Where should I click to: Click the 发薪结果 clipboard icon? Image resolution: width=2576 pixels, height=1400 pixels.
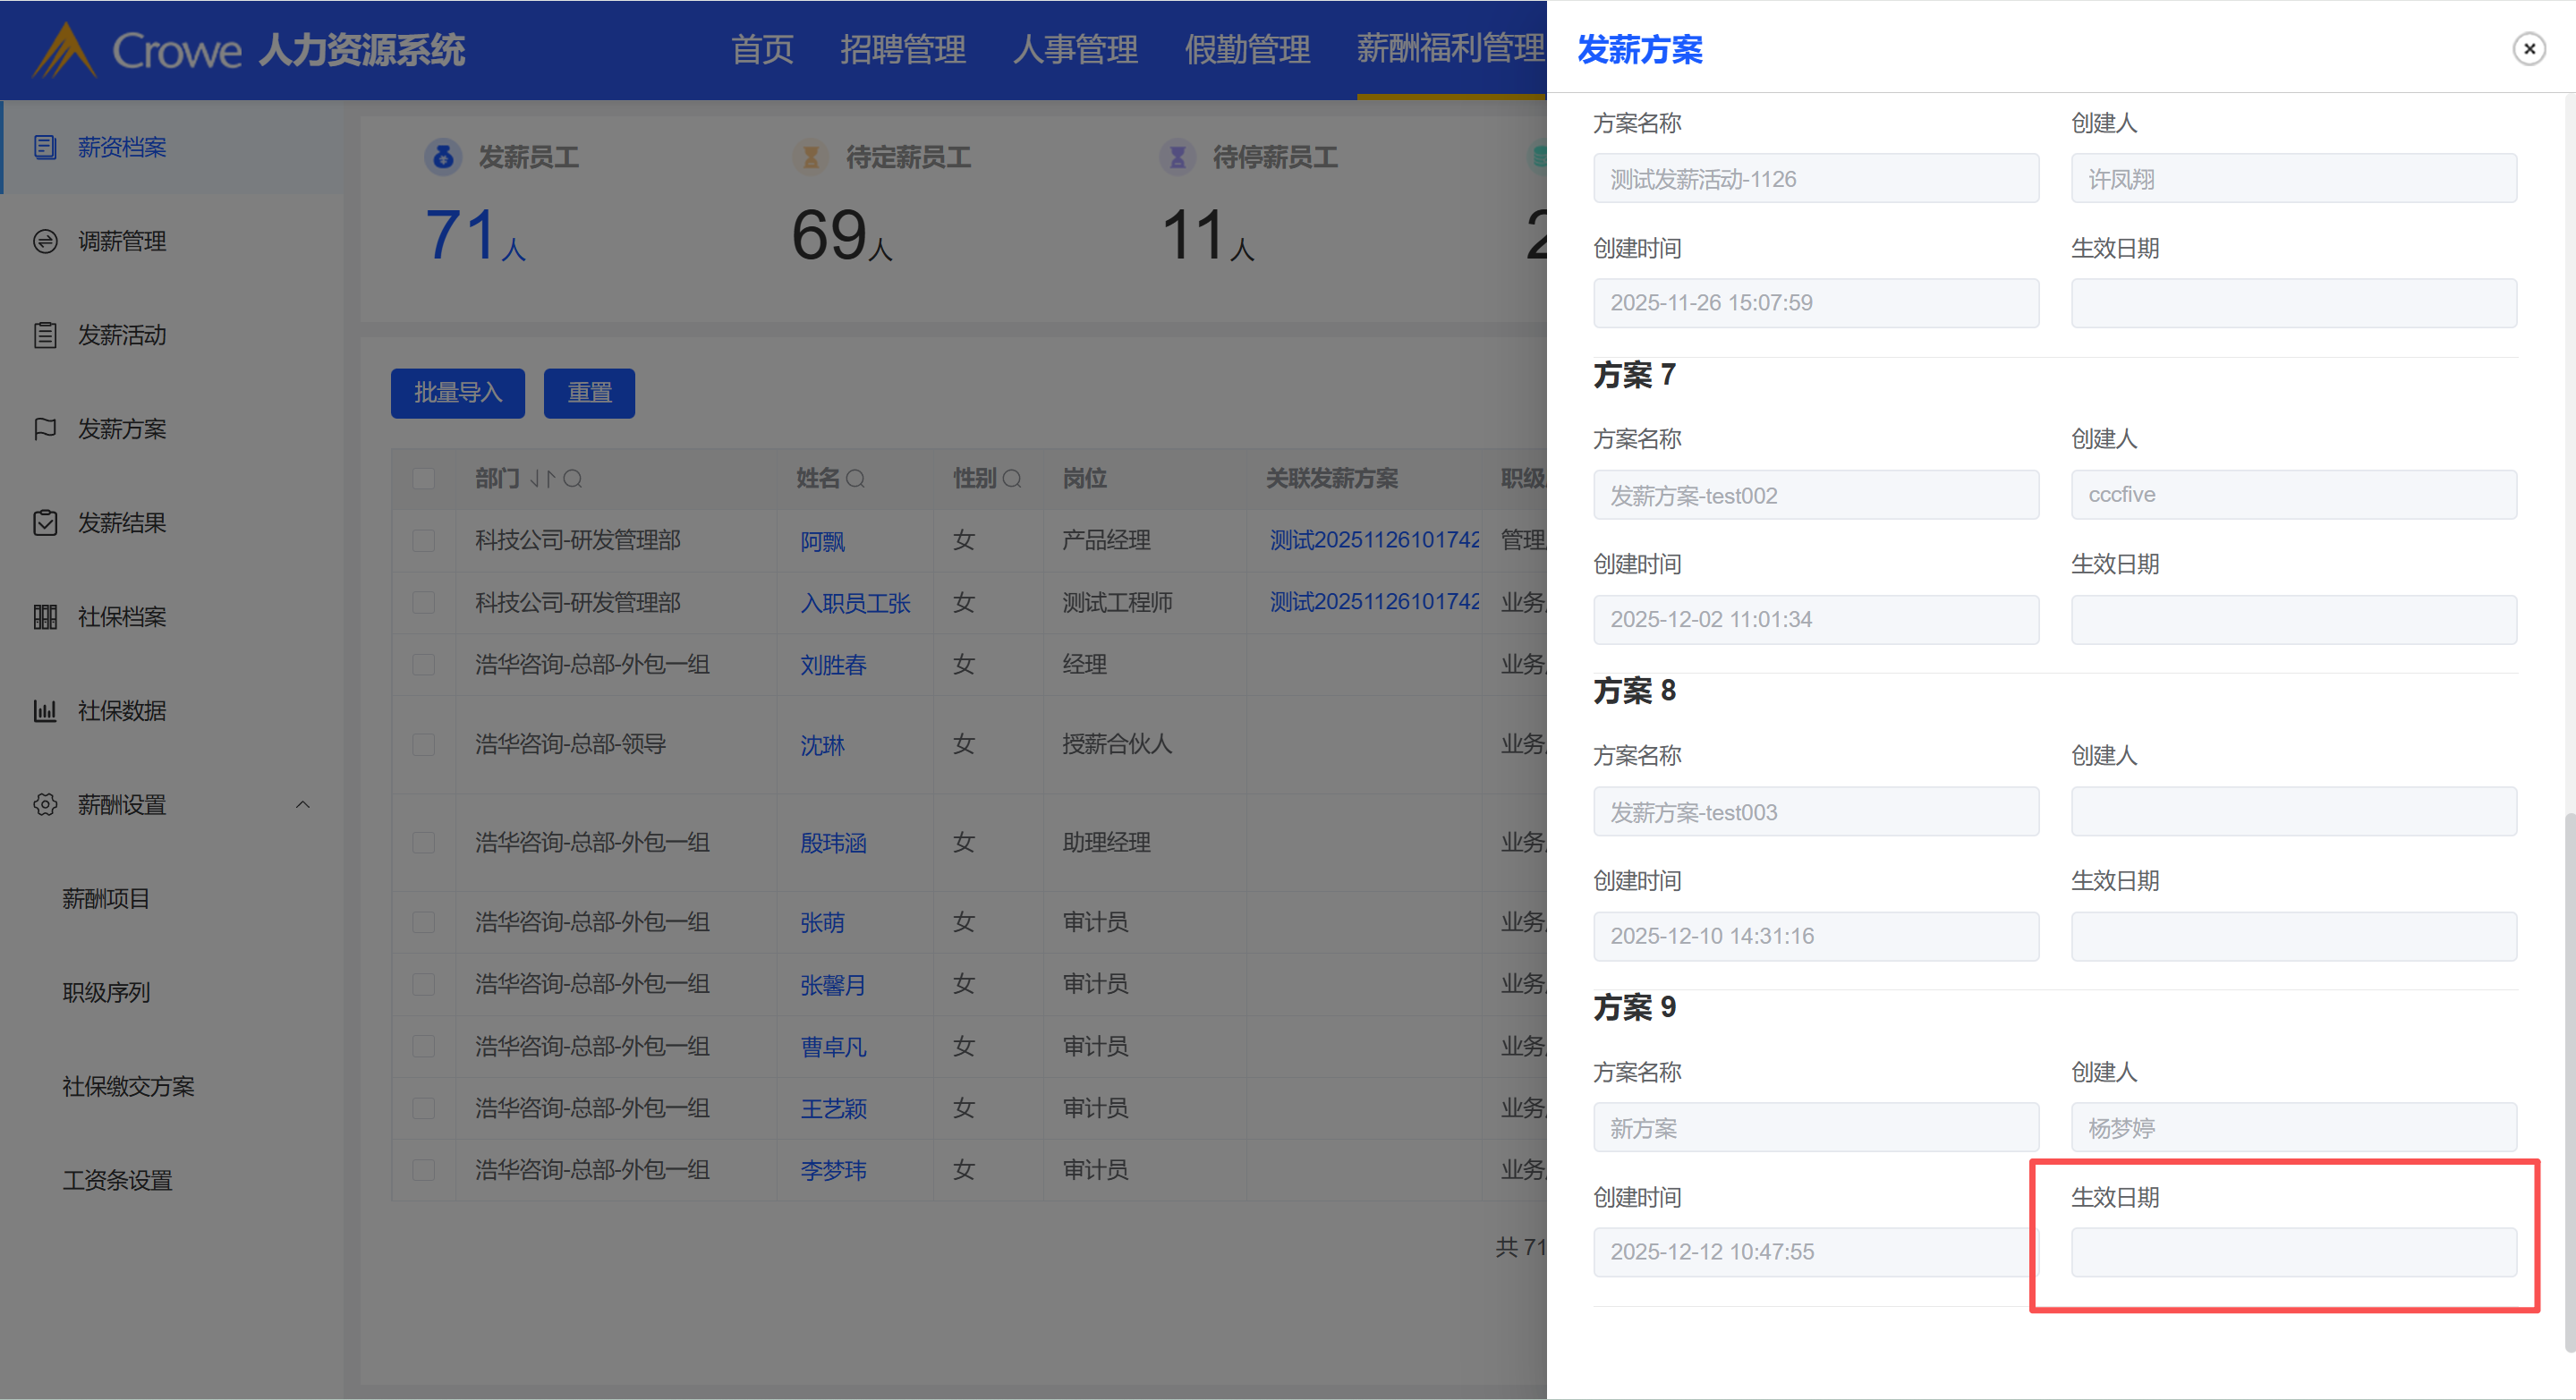tap(45, 523)
